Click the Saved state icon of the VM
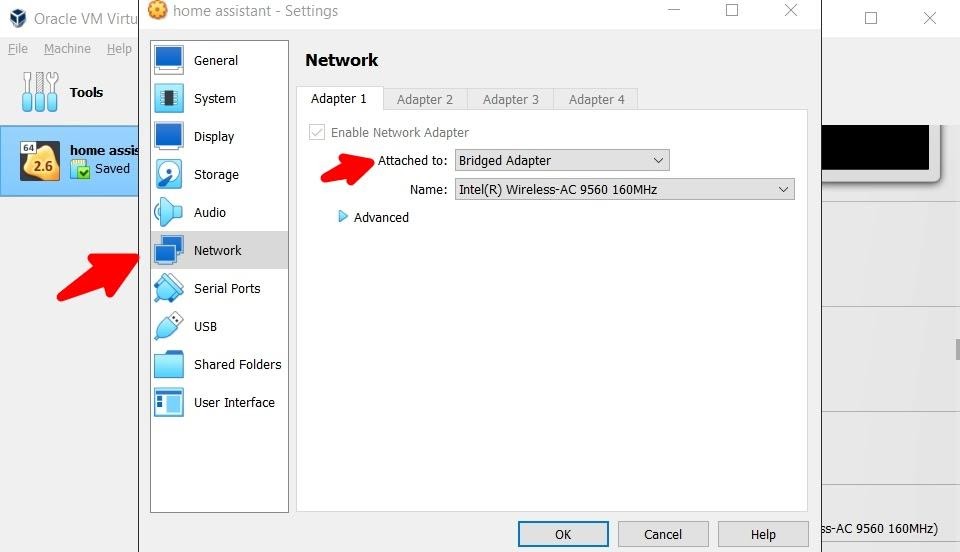Viewport: 960px width, 552px height. tap(80, 170)
